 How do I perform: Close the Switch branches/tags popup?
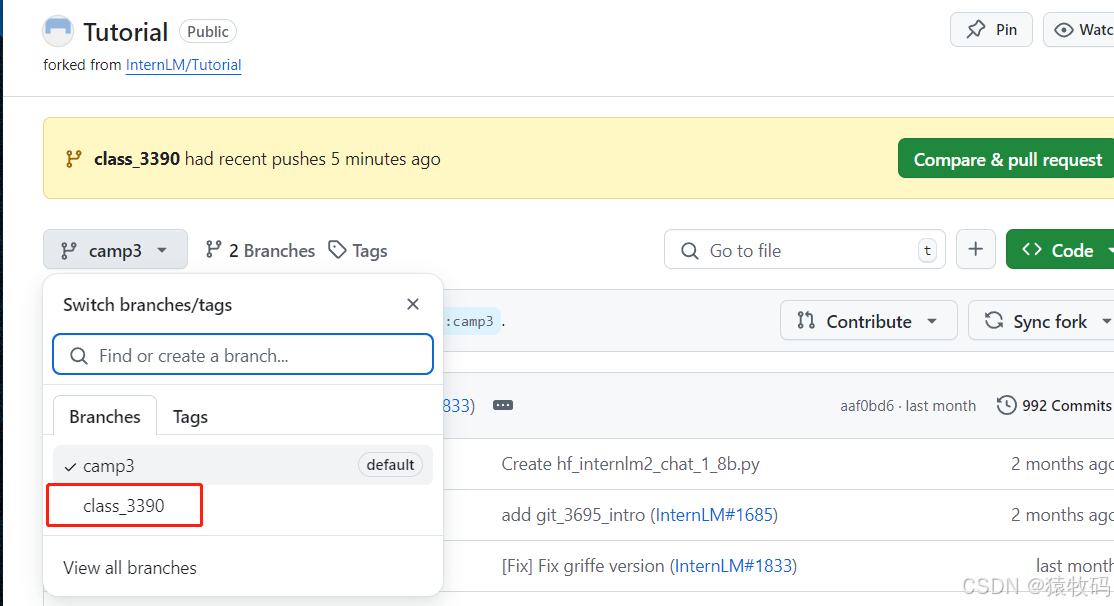[x=413, y=304]
